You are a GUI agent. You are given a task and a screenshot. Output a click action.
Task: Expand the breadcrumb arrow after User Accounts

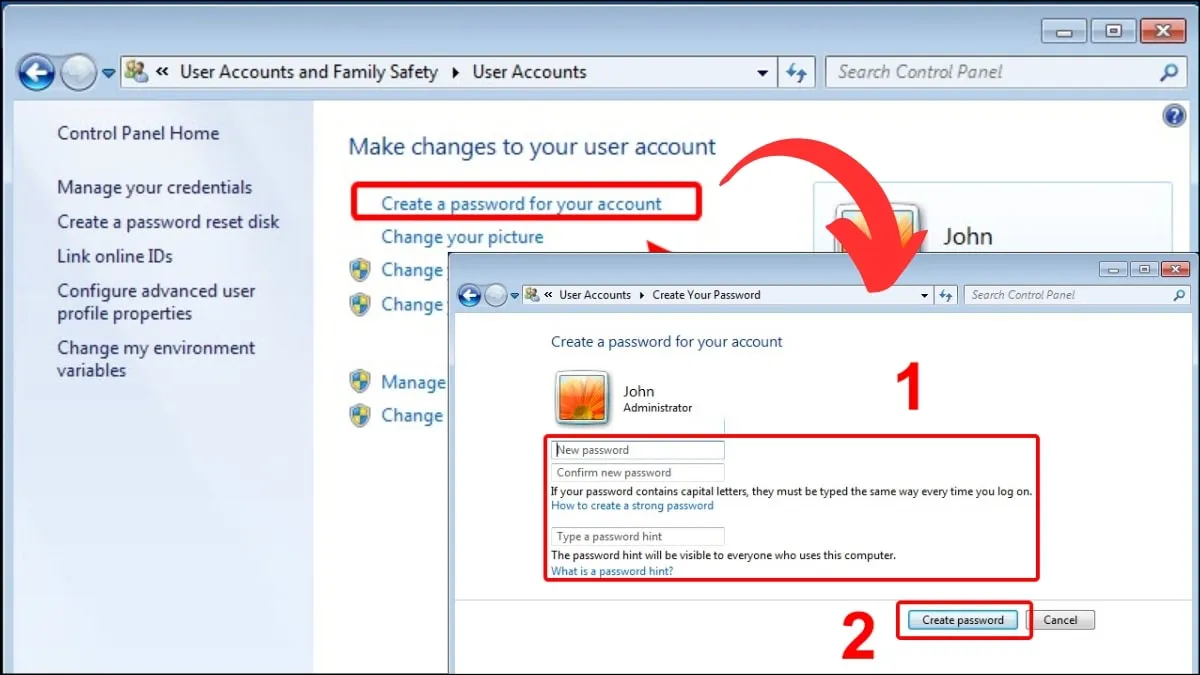point(640,295)
